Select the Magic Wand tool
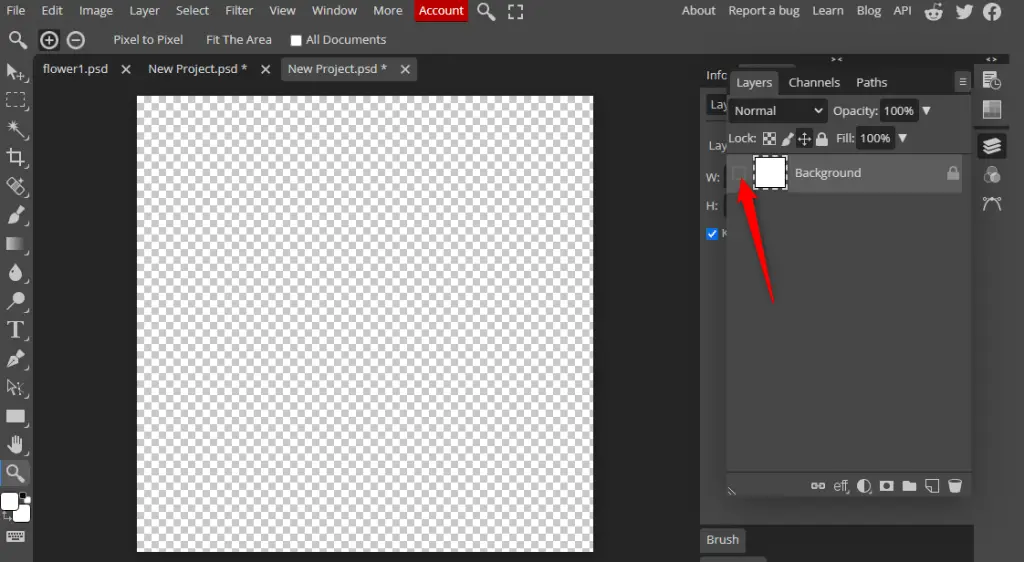Screen dimensions: 1024x562 (15, 129)
